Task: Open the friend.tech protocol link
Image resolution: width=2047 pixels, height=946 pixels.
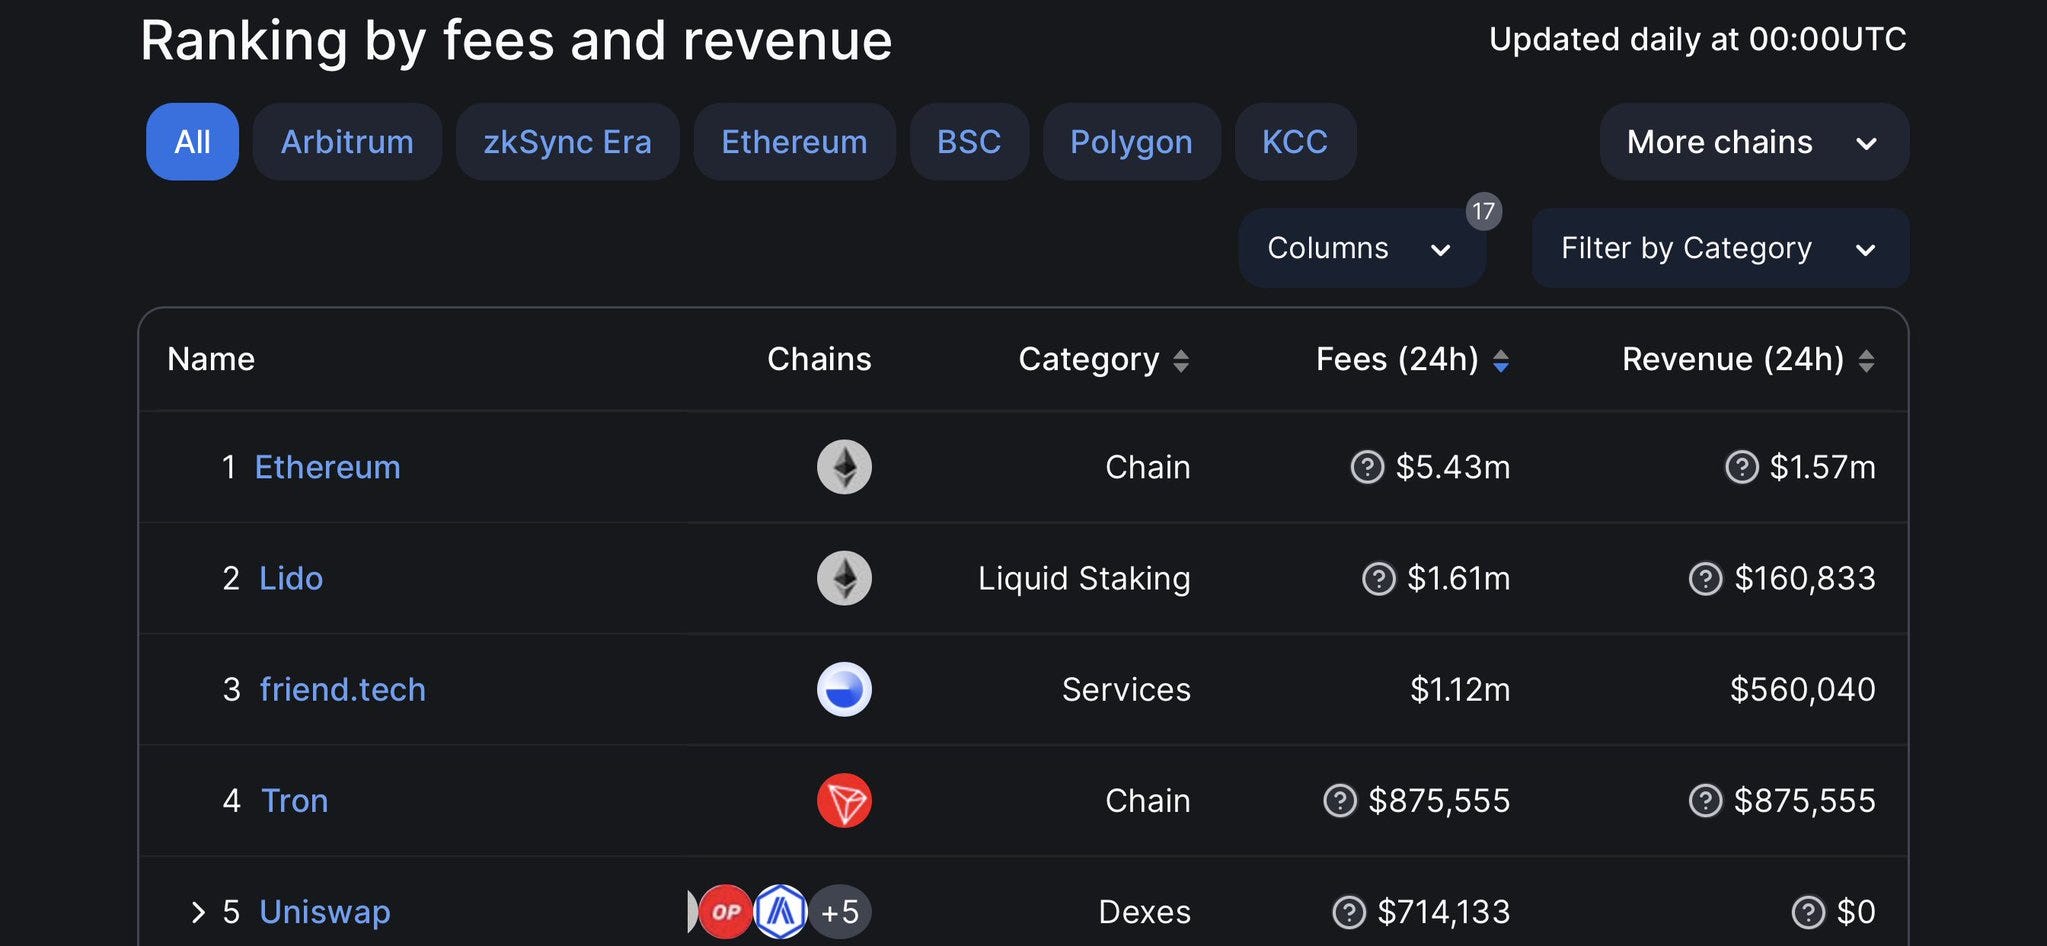Action: click(342, 689)
